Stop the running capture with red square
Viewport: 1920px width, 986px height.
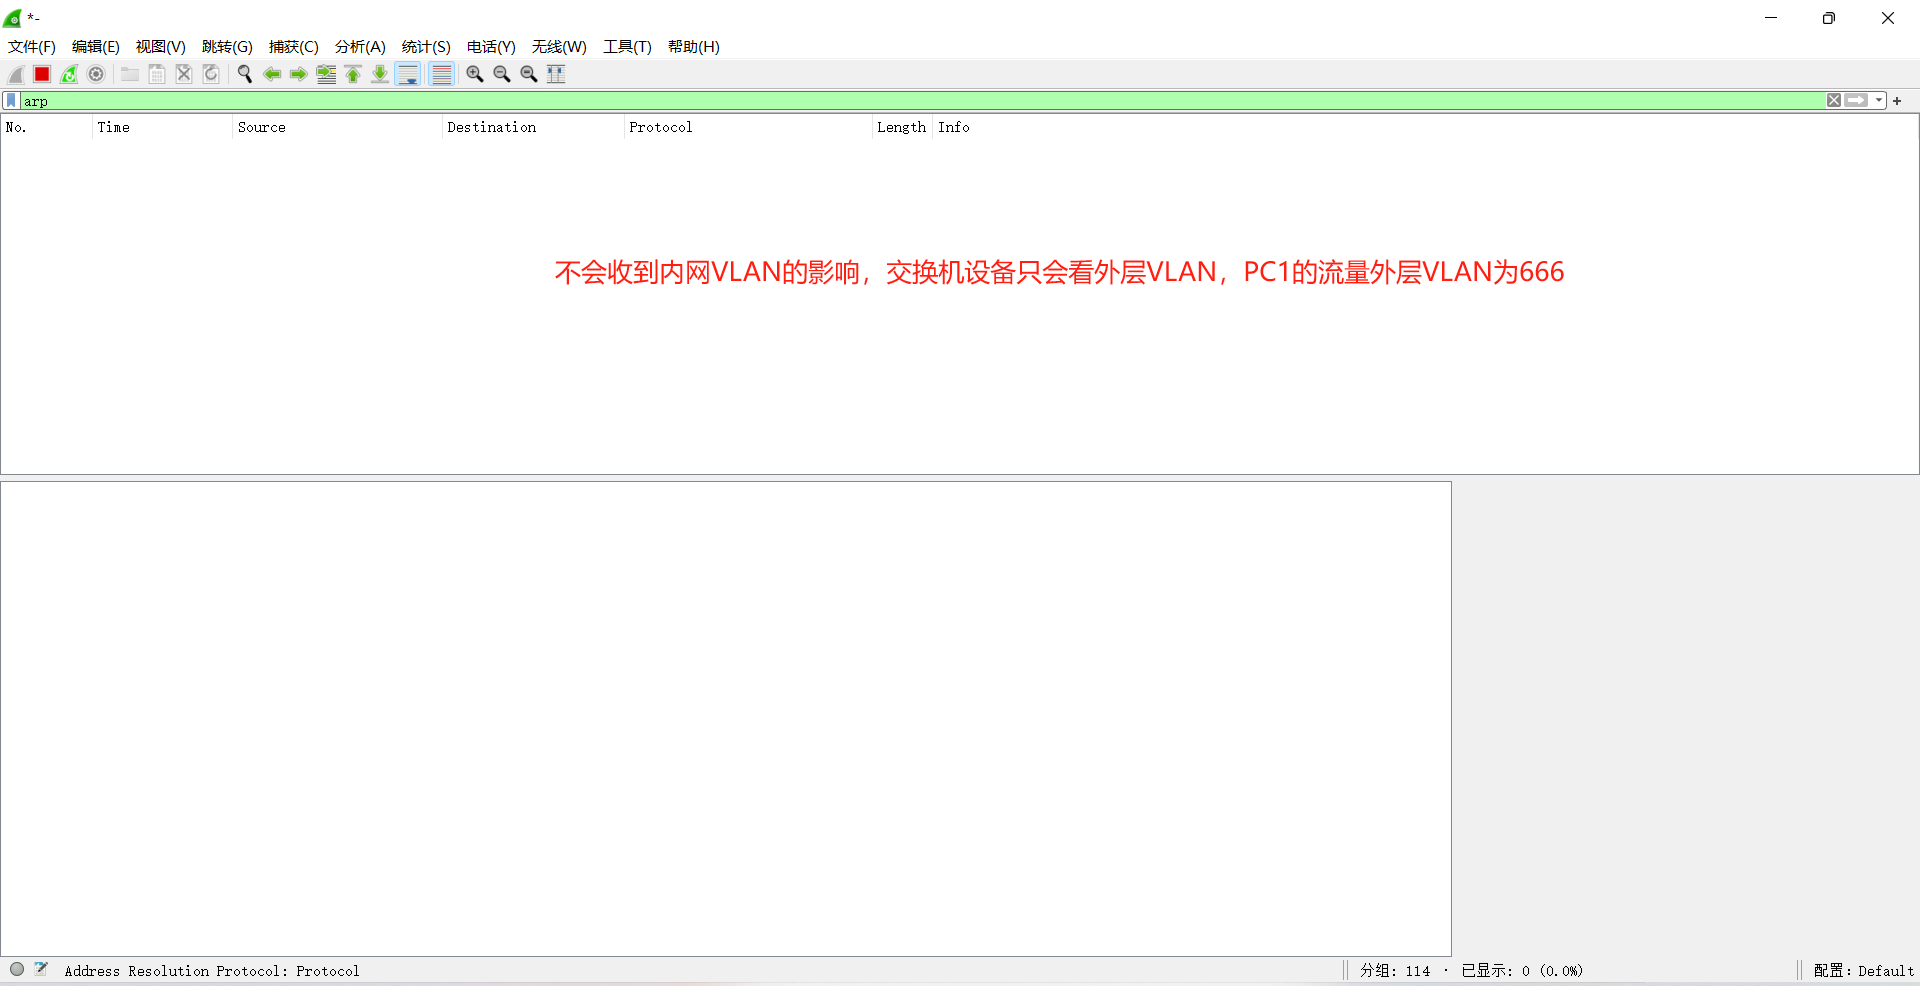pos(42,74)
